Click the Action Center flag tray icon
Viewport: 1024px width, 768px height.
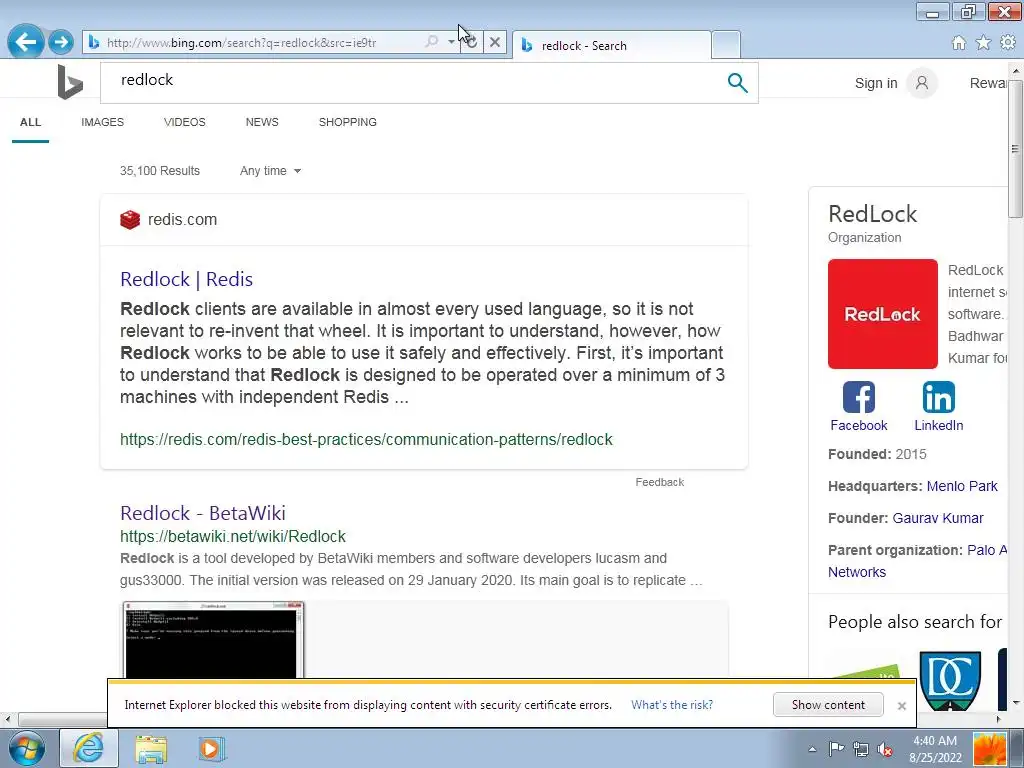click(836, 749)
